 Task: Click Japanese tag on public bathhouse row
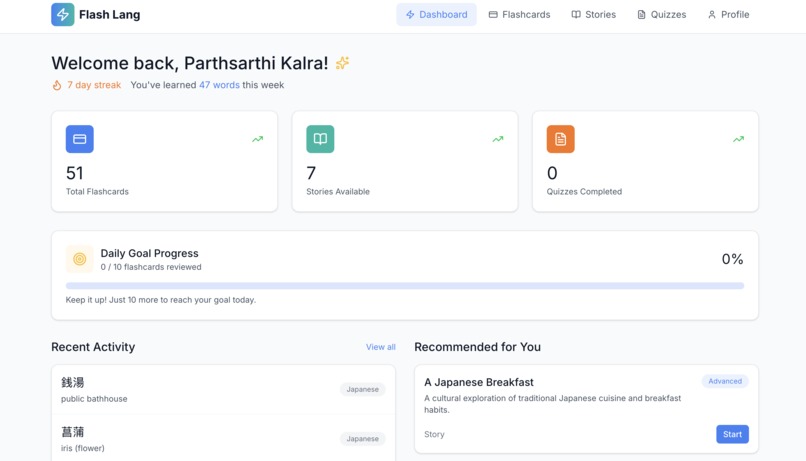pyautogui.click(x=362, y=390)
